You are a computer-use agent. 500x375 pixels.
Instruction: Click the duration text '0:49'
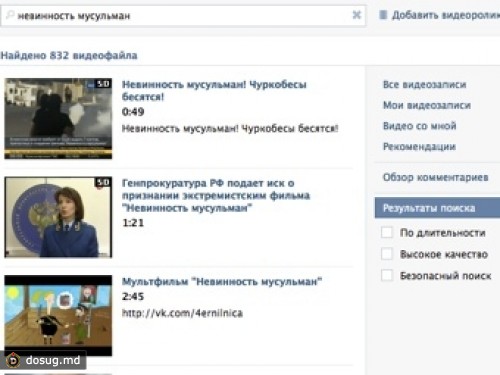click(133, 112)
